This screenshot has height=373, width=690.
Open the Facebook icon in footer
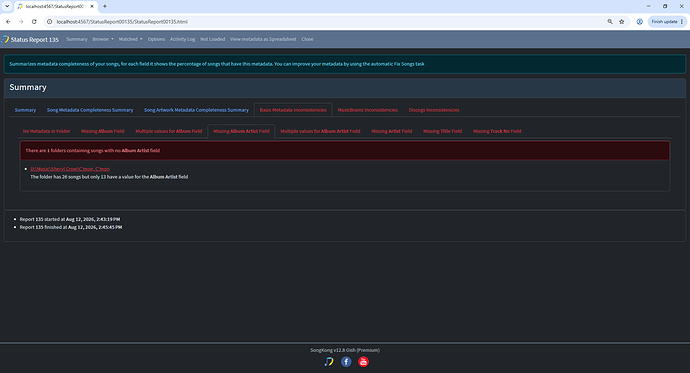point(346,362)
